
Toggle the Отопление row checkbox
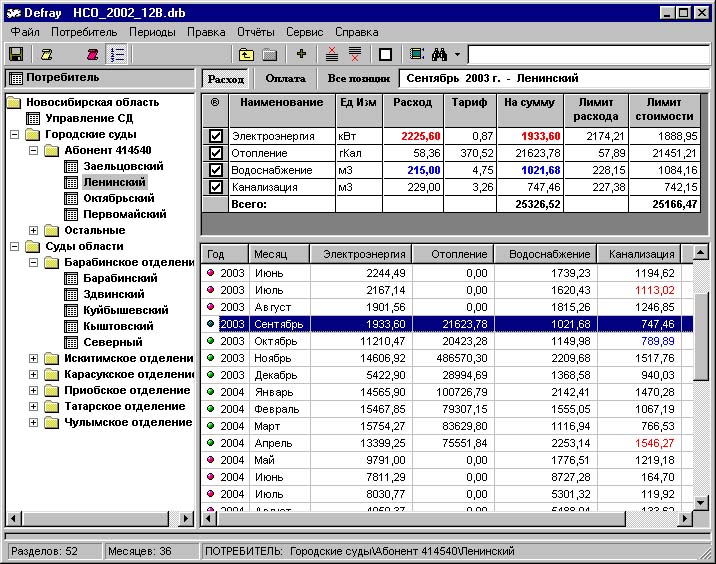click(215, 153)
